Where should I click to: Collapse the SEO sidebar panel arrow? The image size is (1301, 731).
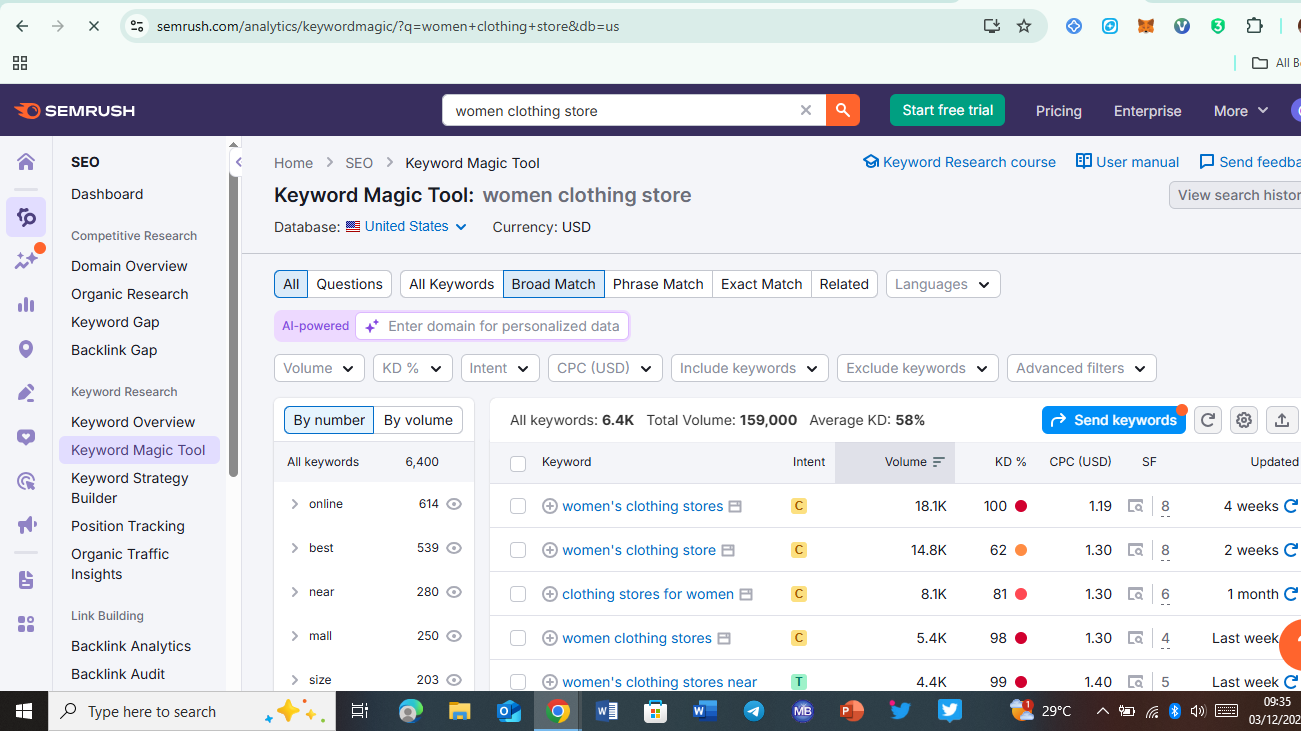(238, 162)
